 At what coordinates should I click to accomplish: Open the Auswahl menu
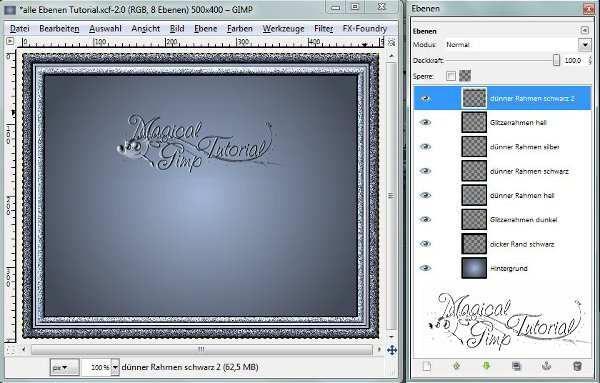[x=105, y=29]
